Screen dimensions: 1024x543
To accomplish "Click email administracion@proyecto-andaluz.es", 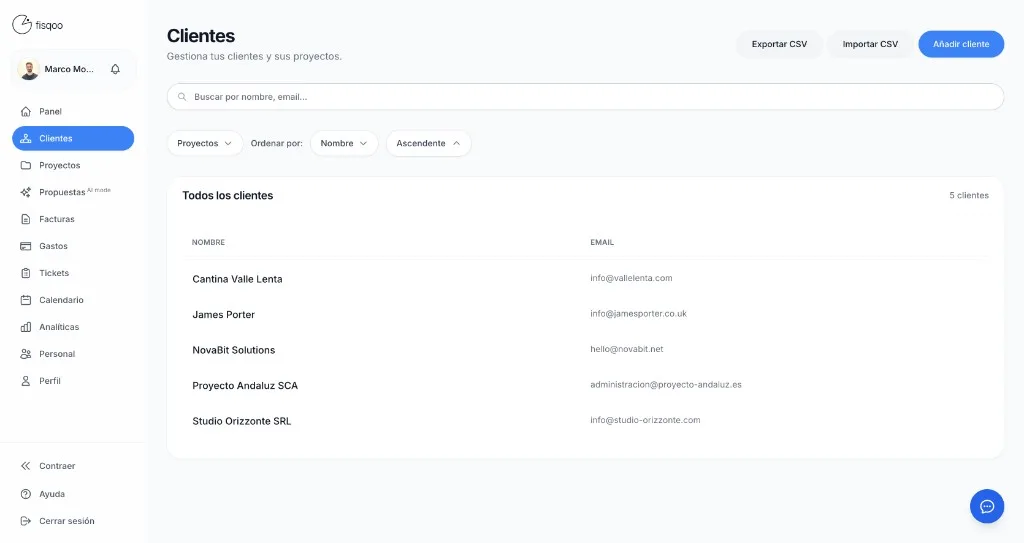I will (x=665, y=385).
